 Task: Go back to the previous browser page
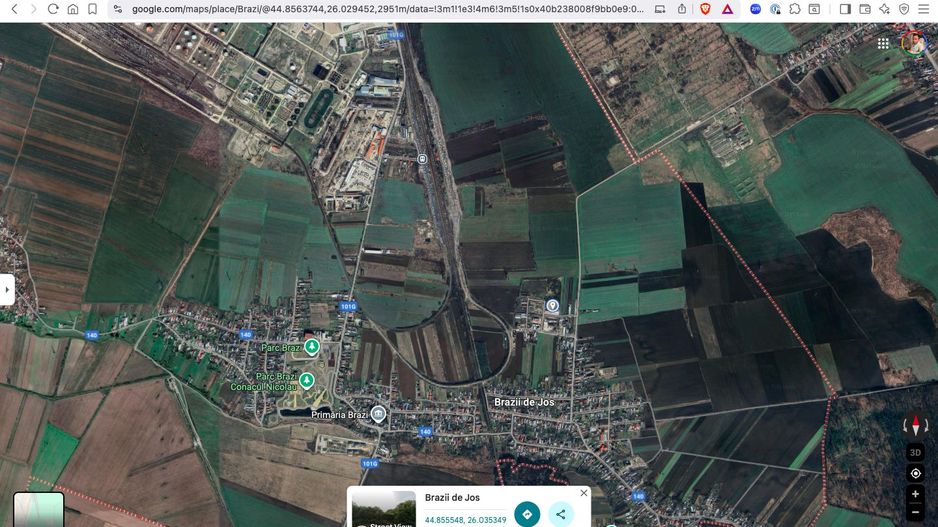(x=14, y=9)
